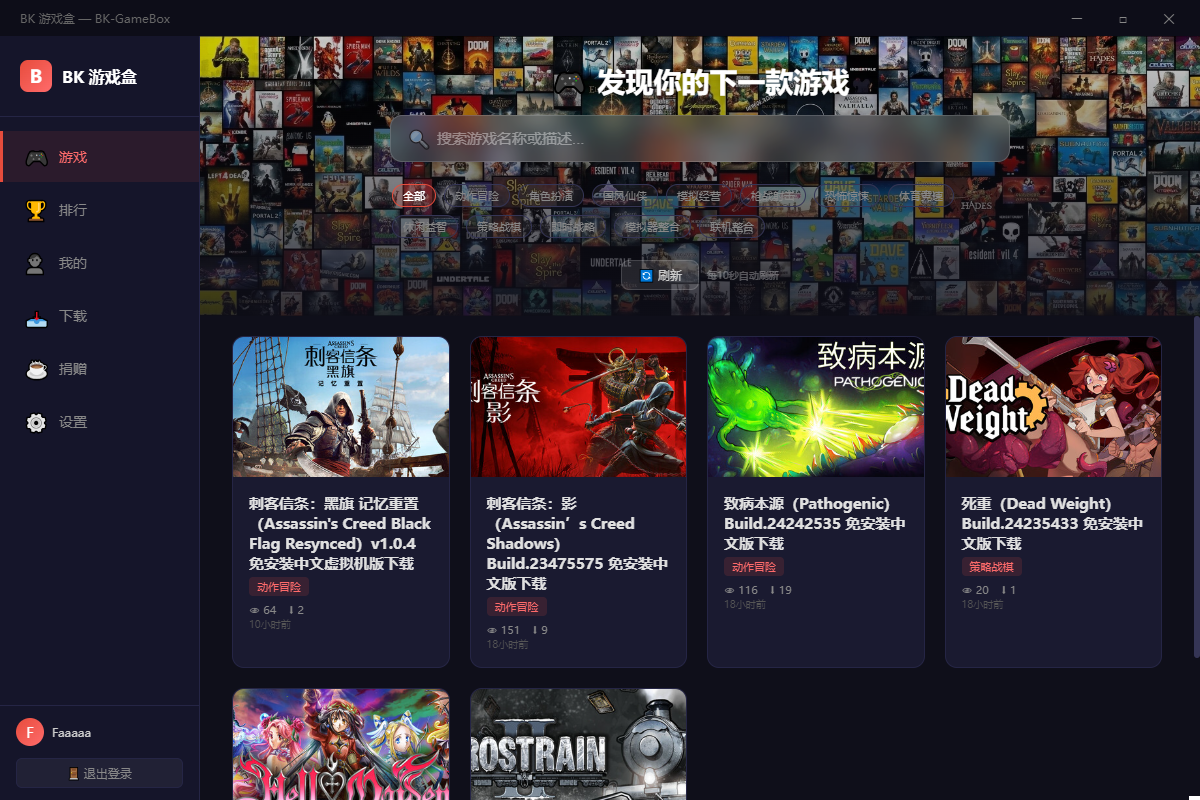Image resolution: width=1200 pixels, height=800 pixels.
Task: Click the 退出登录 logout button
Action: 99,773
